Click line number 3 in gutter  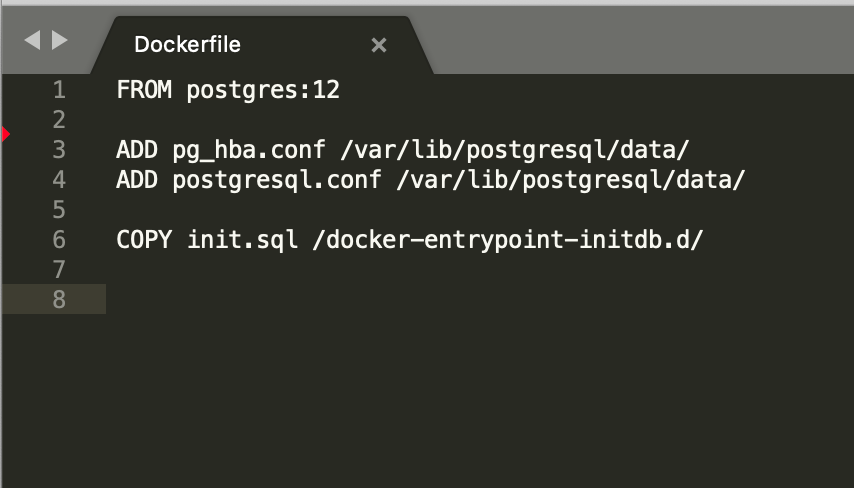coord(59,150)
